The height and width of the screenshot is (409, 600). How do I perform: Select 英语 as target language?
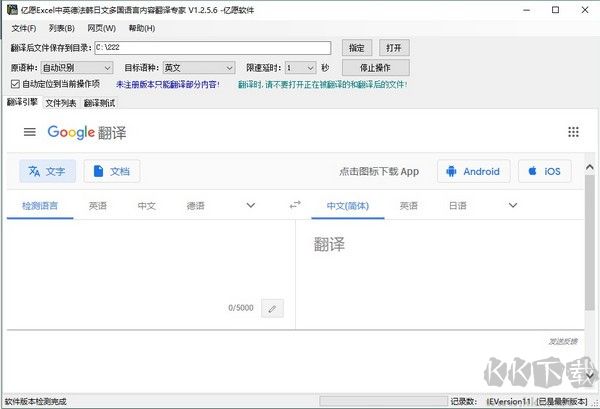[408, 206]
